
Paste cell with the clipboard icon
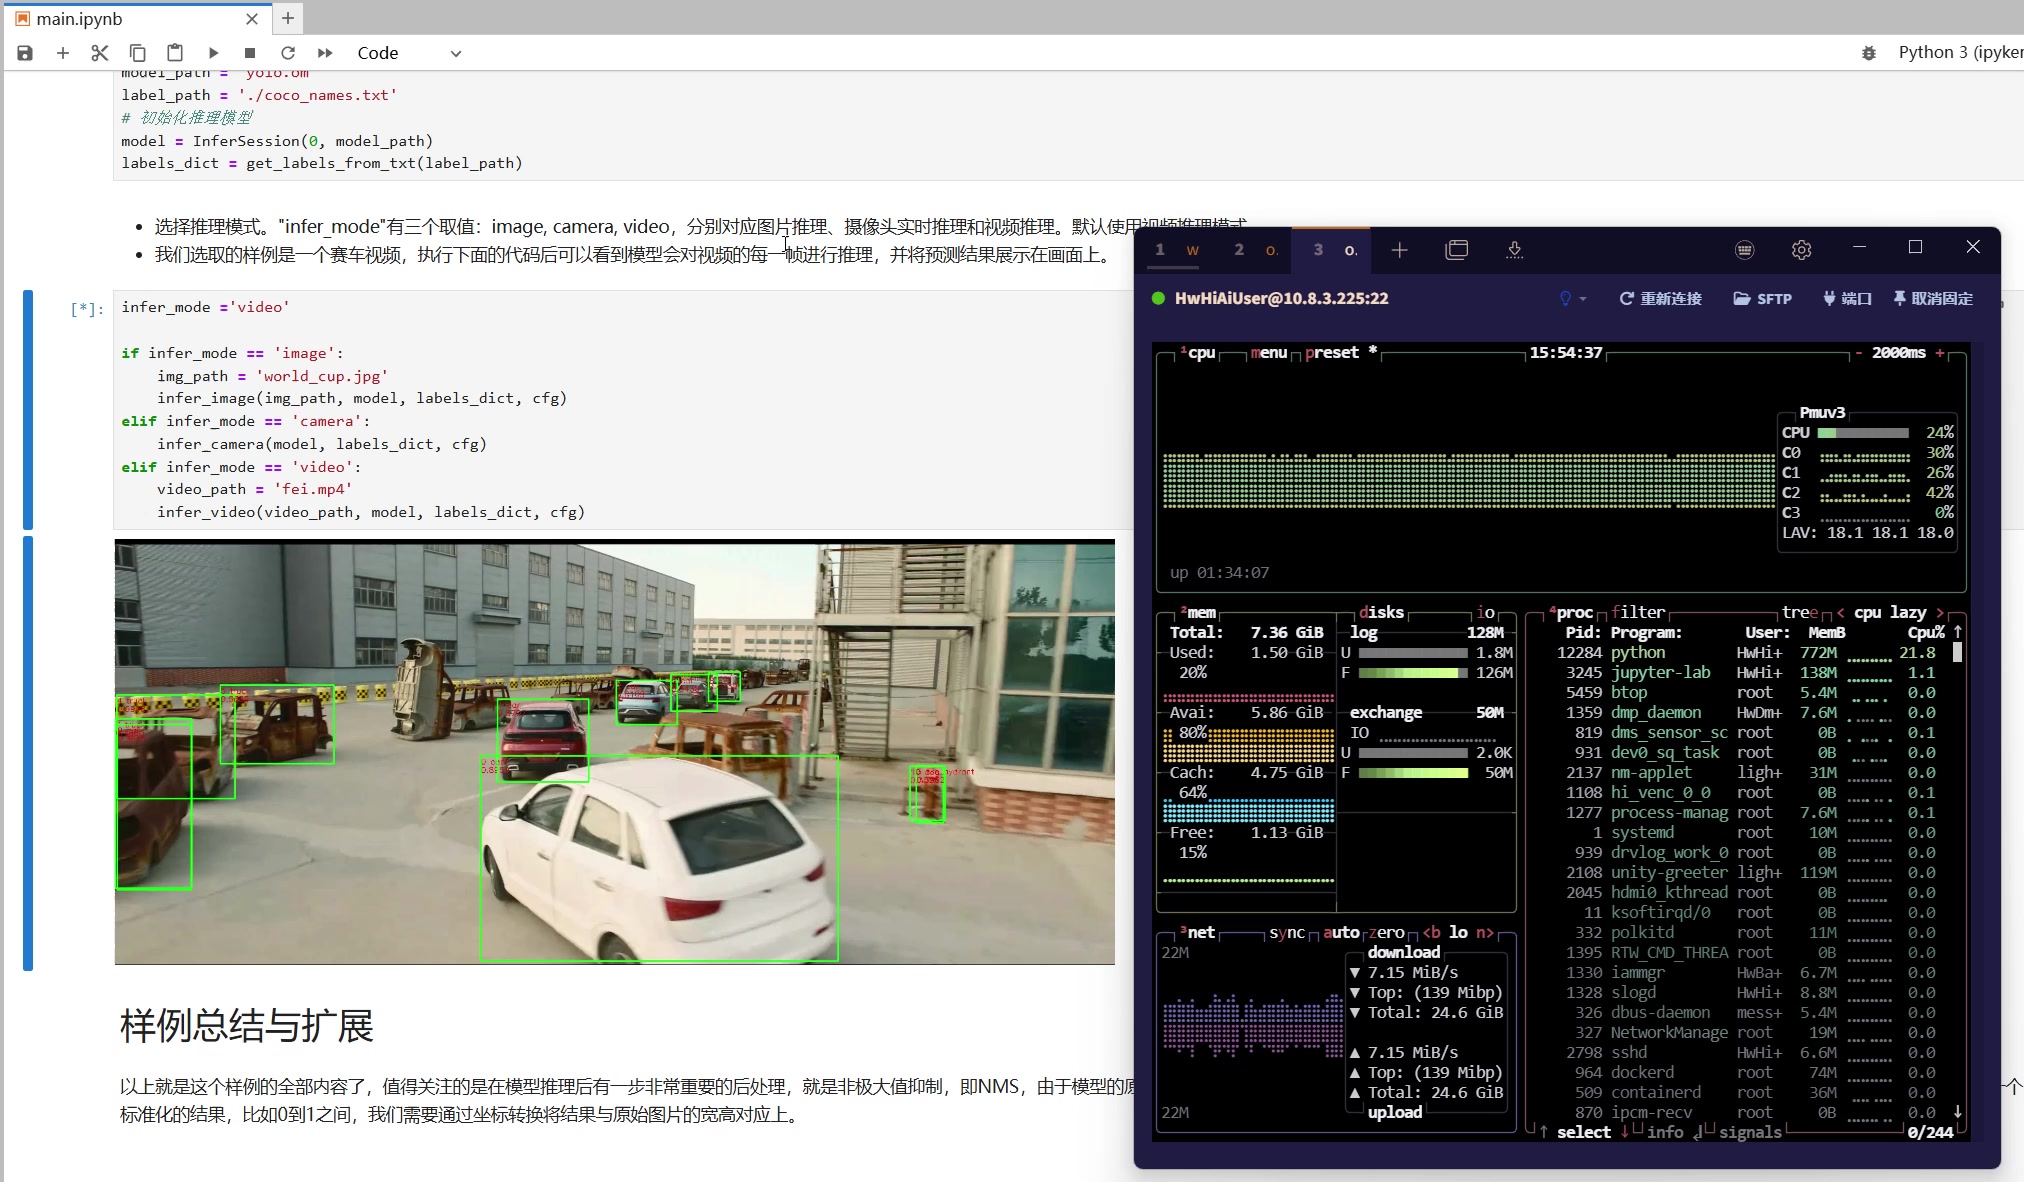pyautogui.click(x=175, y=53)
